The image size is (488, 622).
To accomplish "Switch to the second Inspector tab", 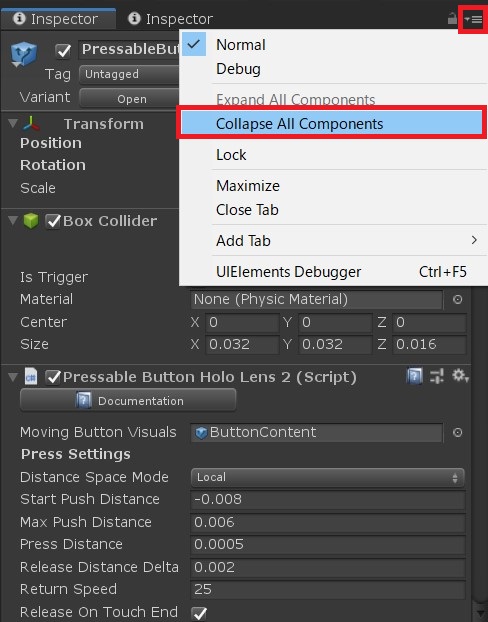I will coord(171,19).
